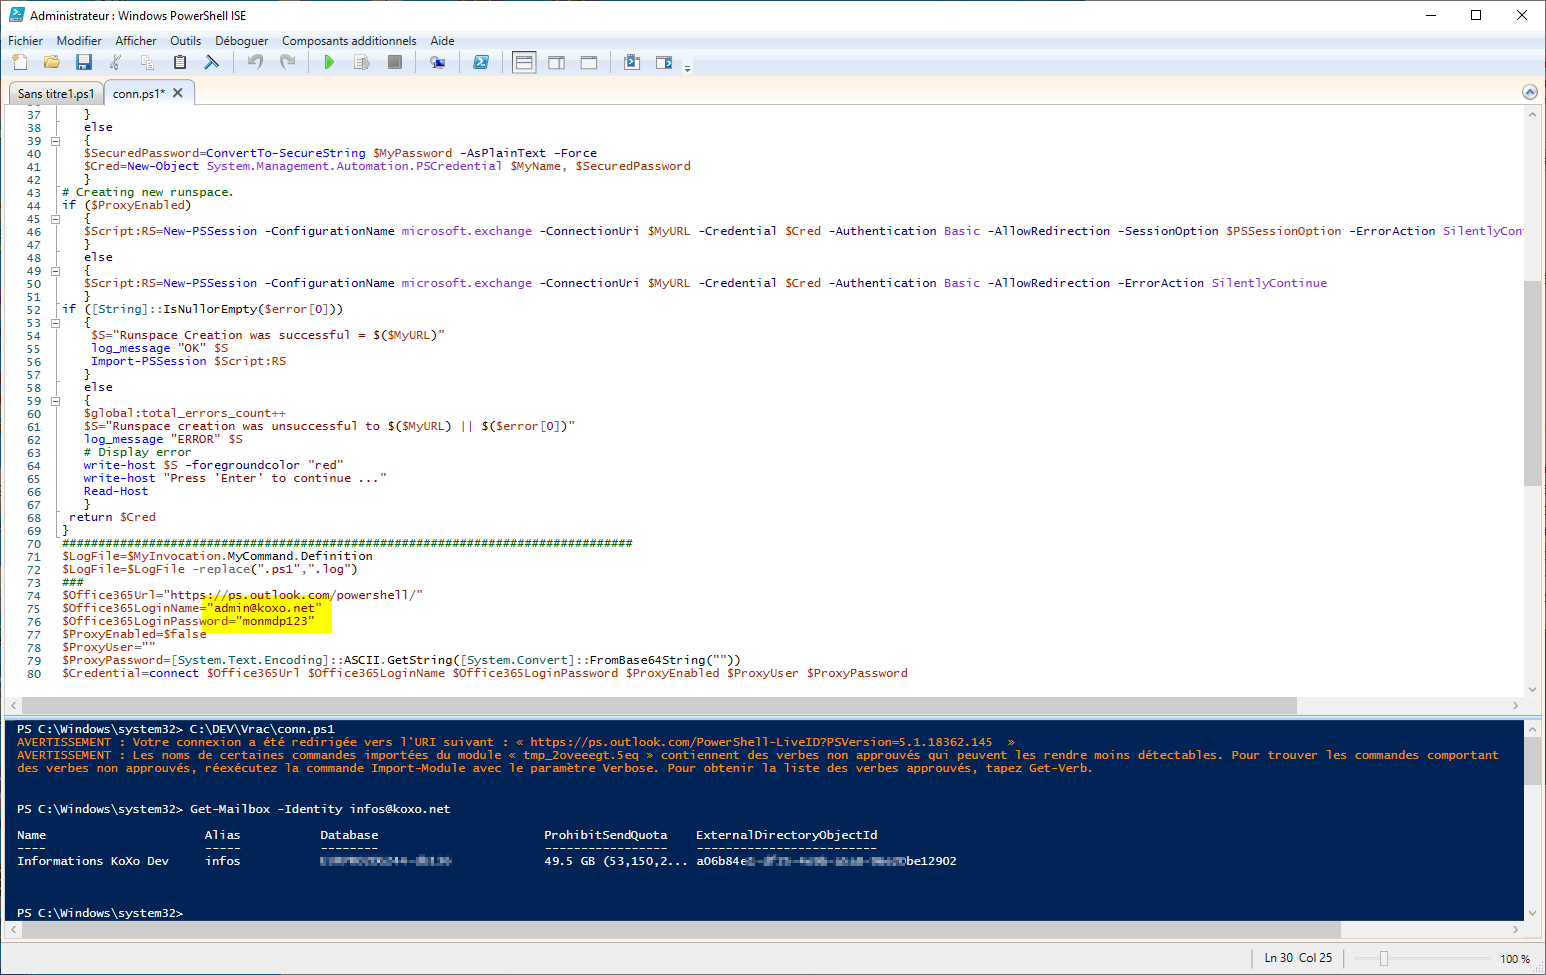Viewport: 1546px width, 975px height.
Task: Maximize the script pane layout
Action: tap(589, 62)
